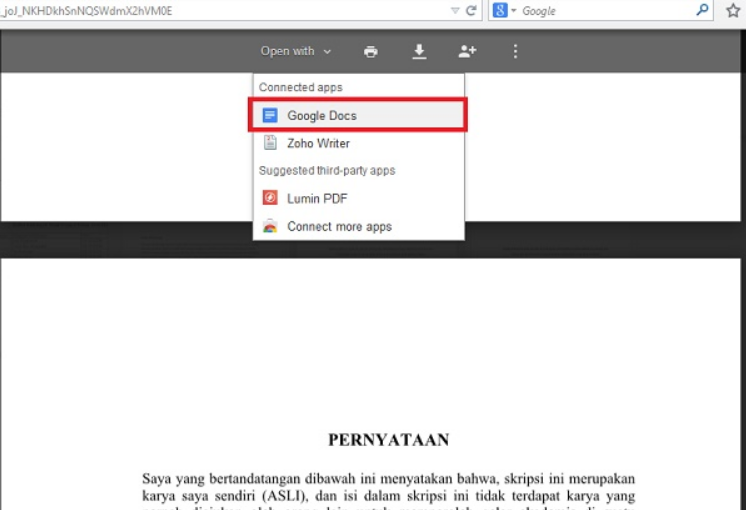This screenshot has width=746, height=510.
Task: Click the paragraph starting 'Saya yang bertandatangan'
Action: (x=389, y=491)
